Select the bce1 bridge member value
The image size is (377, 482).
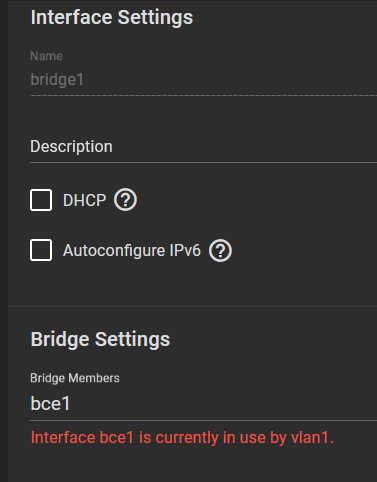pyautogui.click(x=50, y=403)
